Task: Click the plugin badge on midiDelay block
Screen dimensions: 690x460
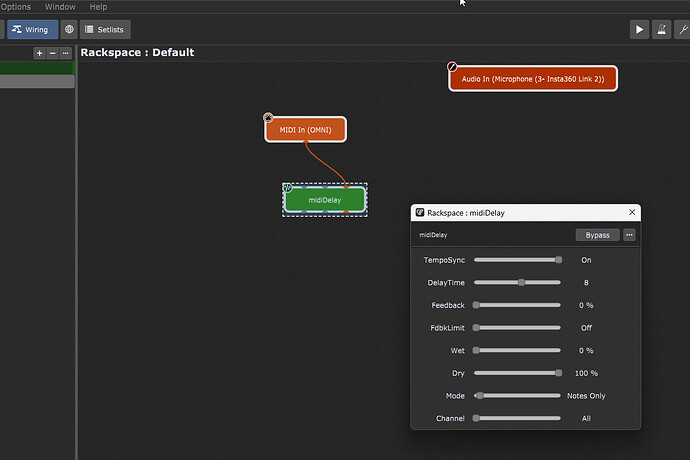Action: pos(287,187)
